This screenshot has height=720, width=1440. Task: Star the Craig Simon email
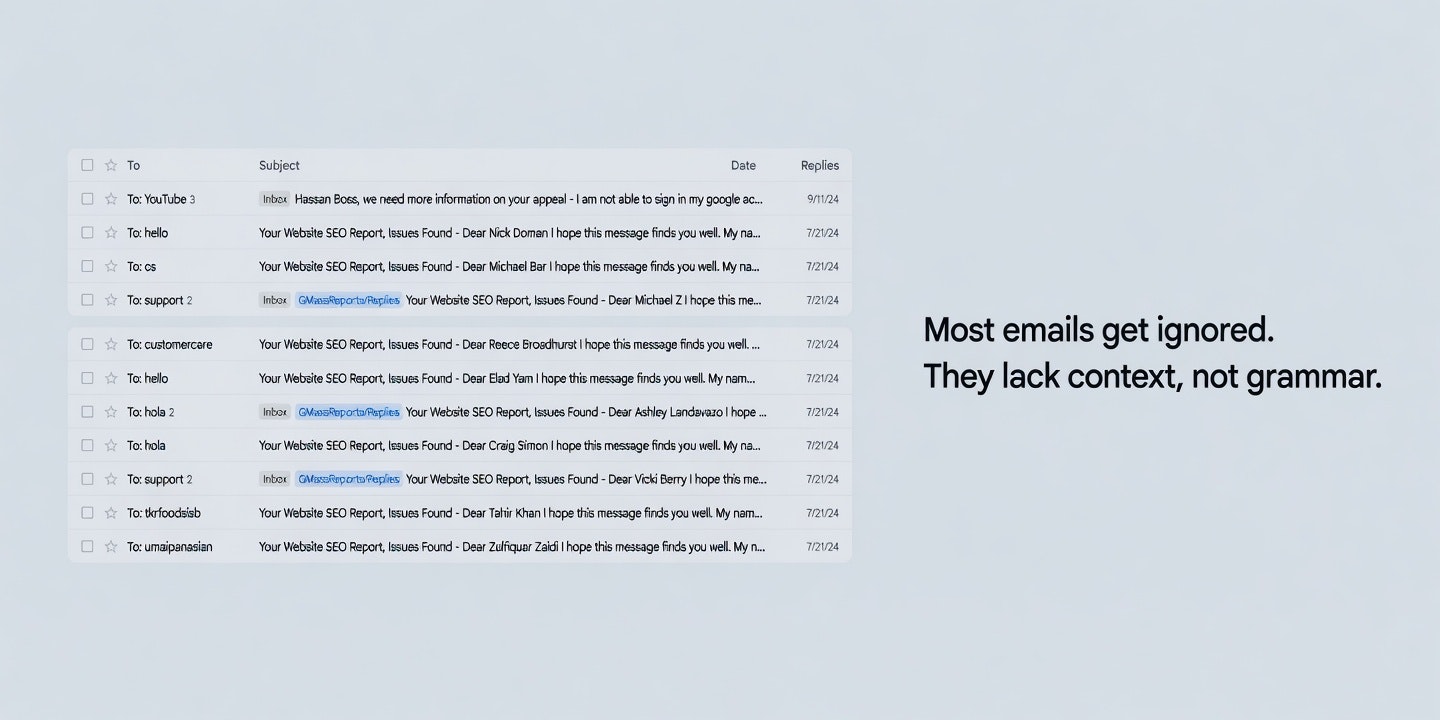pyautogui.click(x=111, y=445)
